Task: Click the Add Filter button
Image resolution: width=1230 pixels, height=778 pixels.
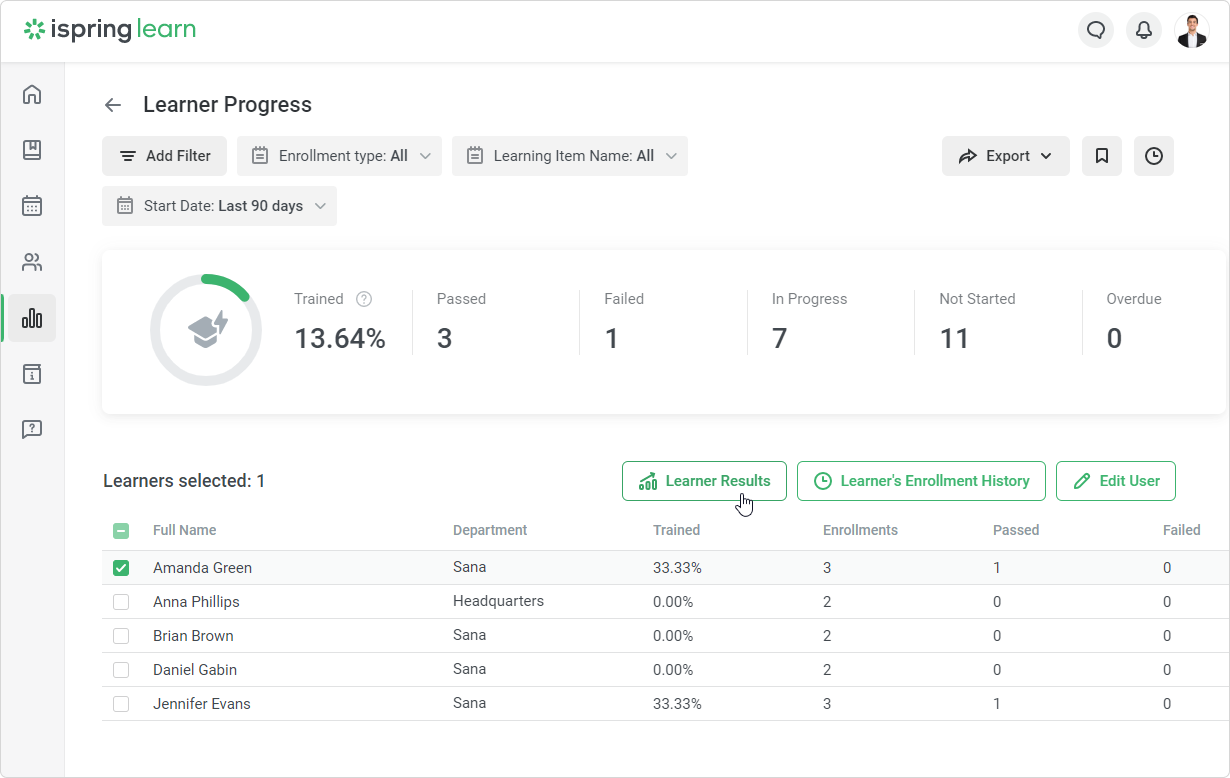Action: [x=165, y=156]
